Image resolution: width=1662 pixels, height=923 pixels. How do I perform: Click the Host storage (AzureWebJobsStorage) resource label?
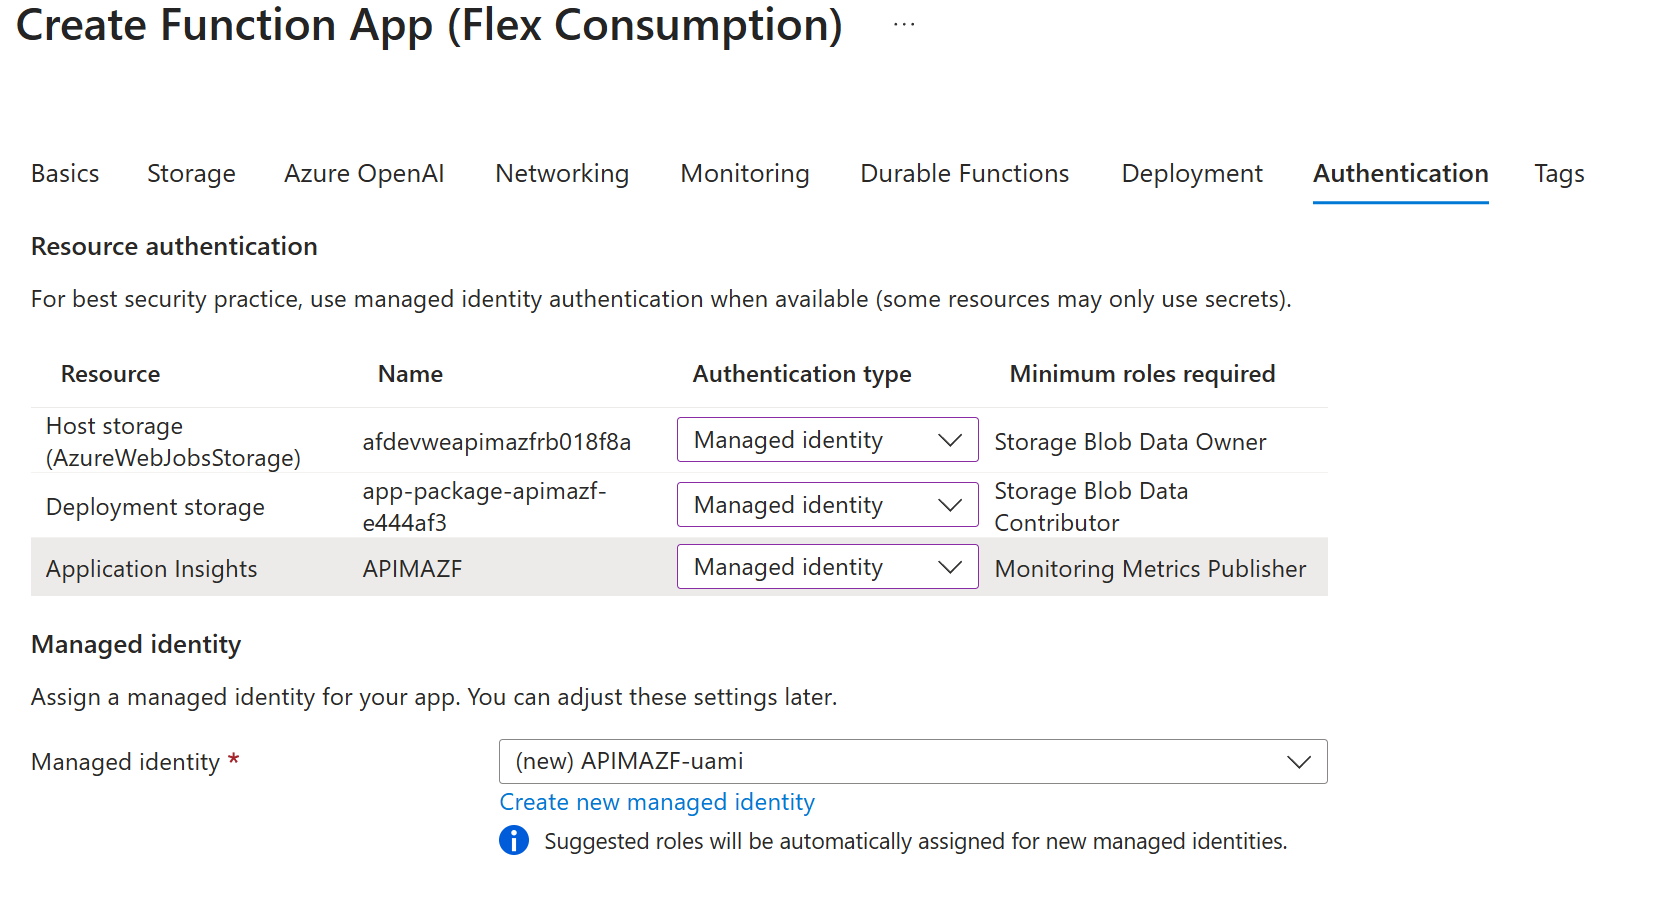[x=173, y=442]
